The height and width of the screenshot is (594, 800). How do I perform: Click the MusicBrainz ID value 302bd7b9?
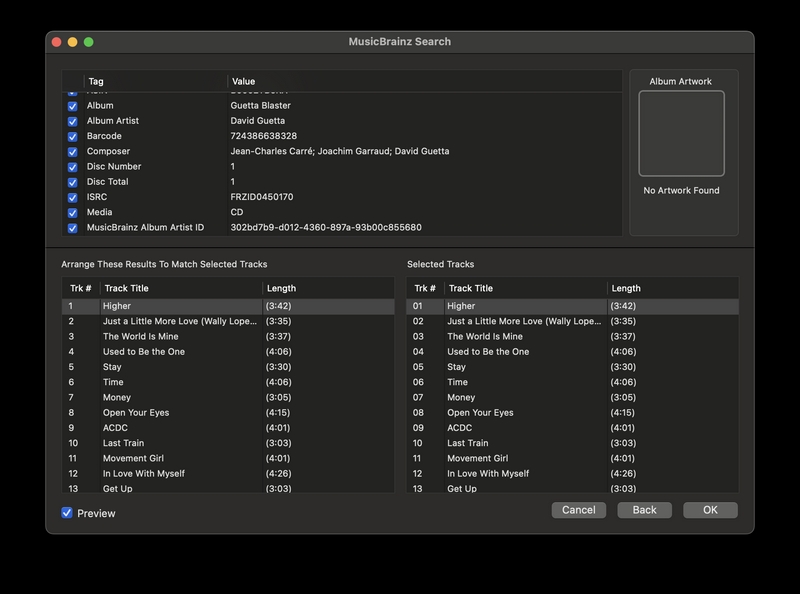(x=326, y=228)
